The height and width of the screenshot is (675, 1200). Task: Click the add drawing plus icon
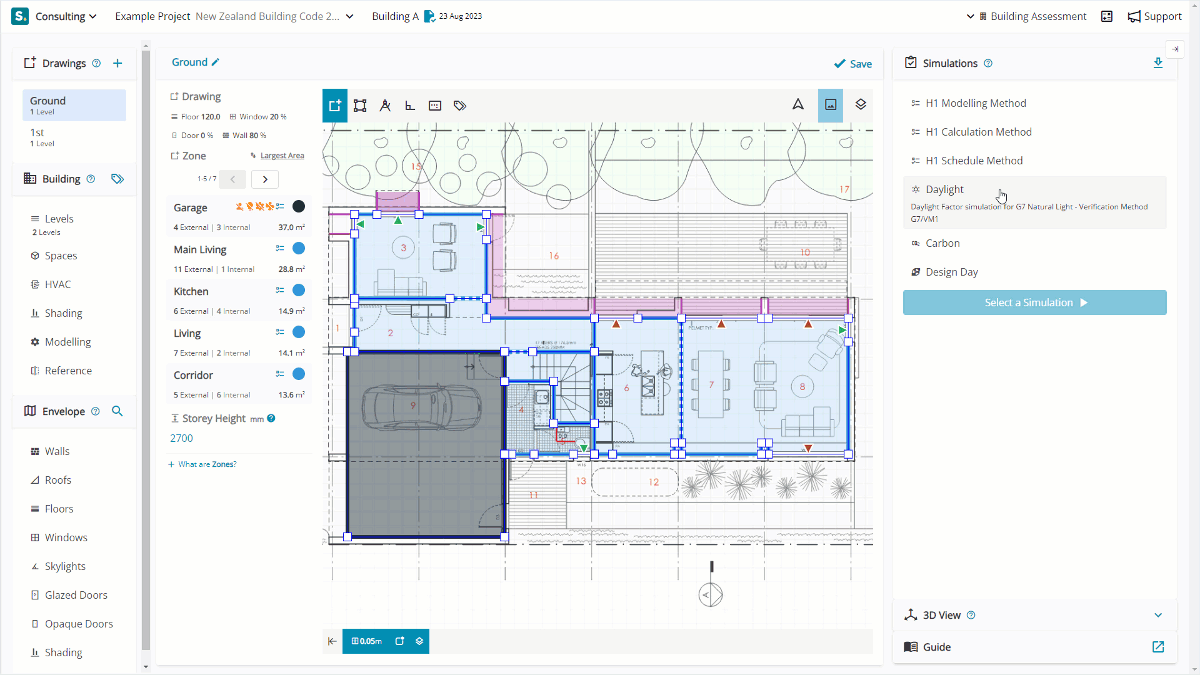(117, 63)
